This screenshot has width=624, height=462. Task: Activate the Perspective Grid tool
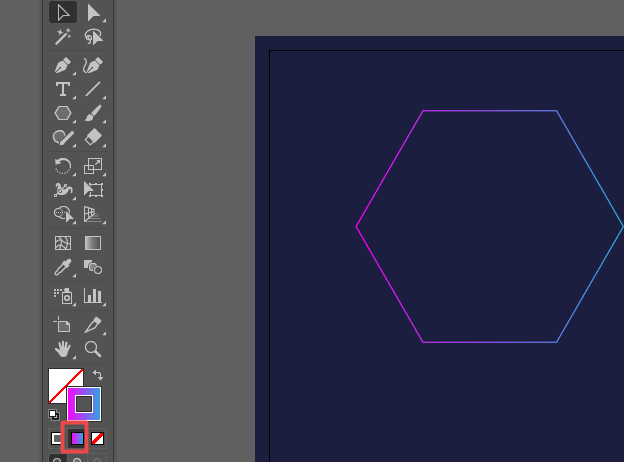(93, 214)
